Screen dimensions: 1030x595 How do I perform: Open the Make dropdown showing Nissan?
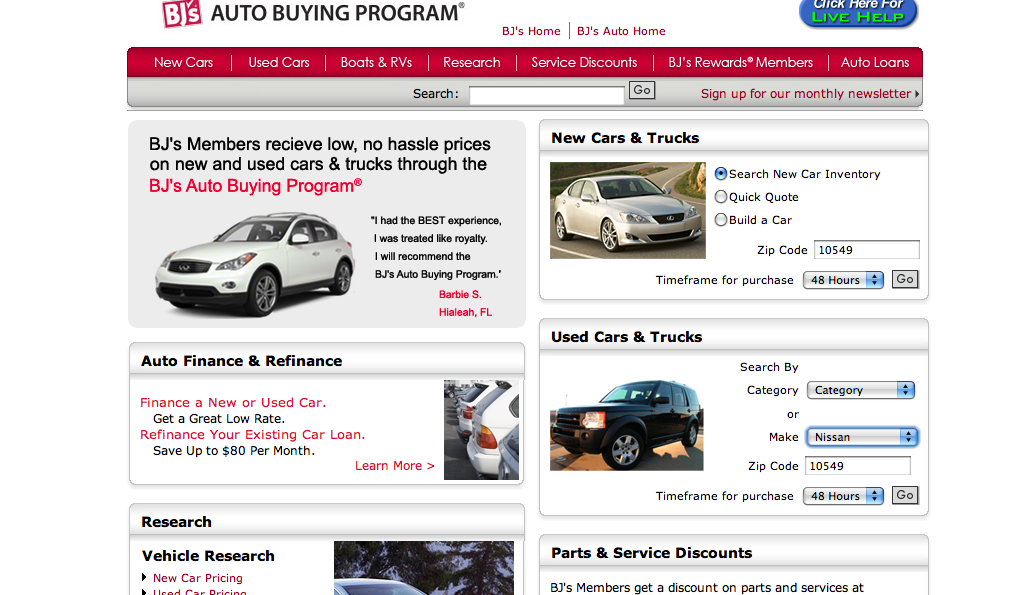pyautogui.click(x=861, y=437)
